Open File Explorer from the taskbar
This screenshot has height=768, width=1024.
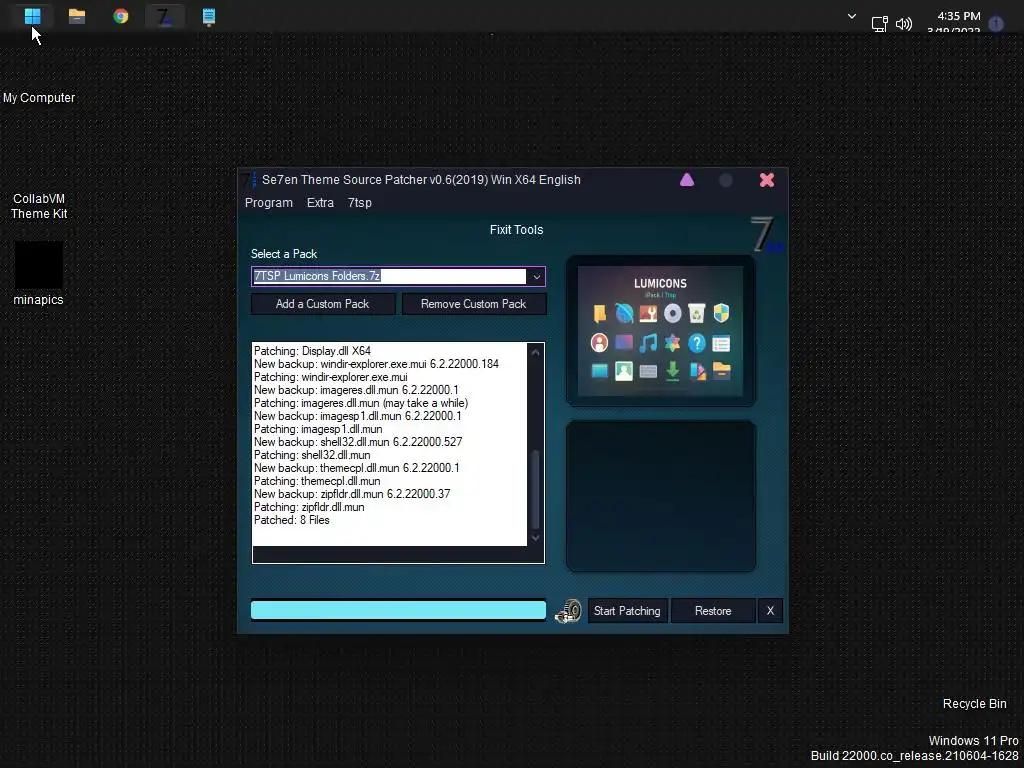point(77,16)
